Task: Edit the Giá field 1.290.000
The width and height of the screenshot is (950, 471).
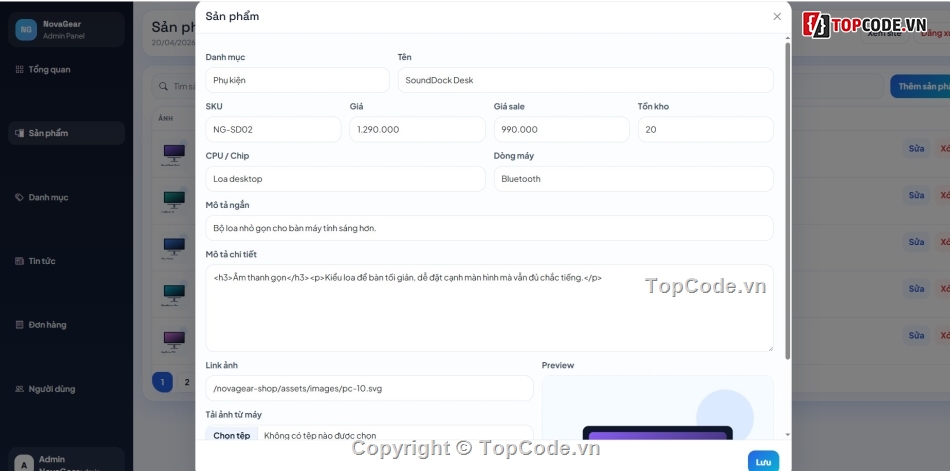Action: [417, 130]
